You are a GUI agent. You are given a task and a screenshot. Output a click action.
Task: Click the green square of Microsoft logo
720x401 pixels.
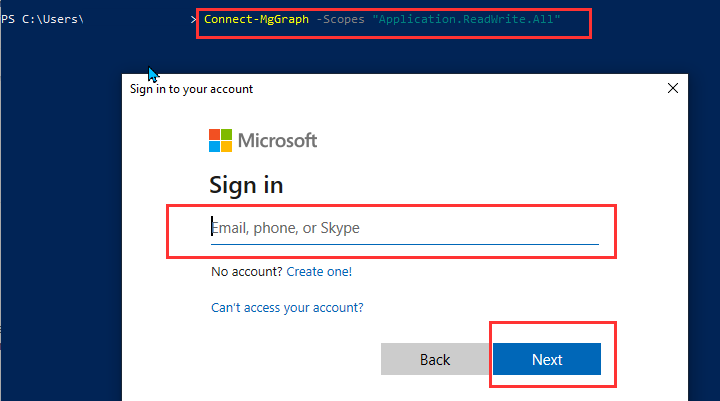(x=226, y=135)
